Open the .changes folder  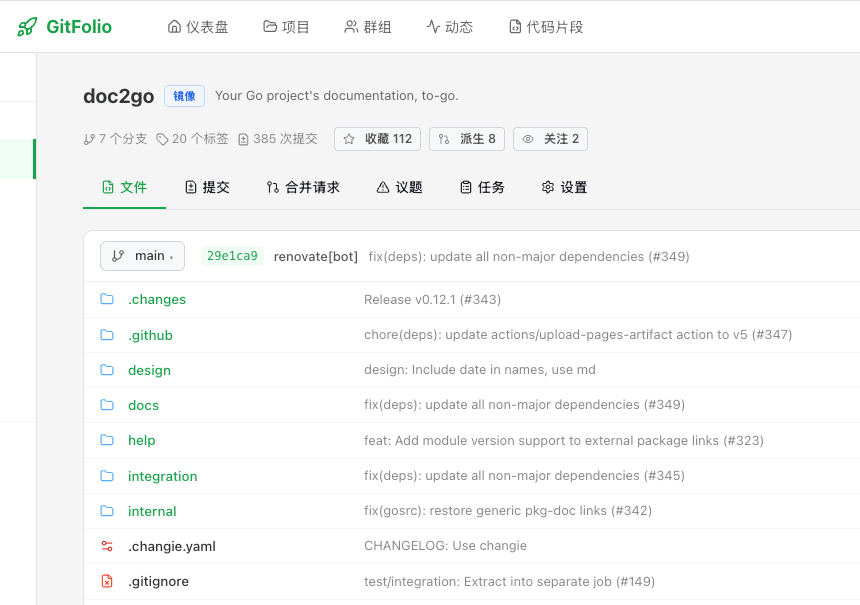157,299
